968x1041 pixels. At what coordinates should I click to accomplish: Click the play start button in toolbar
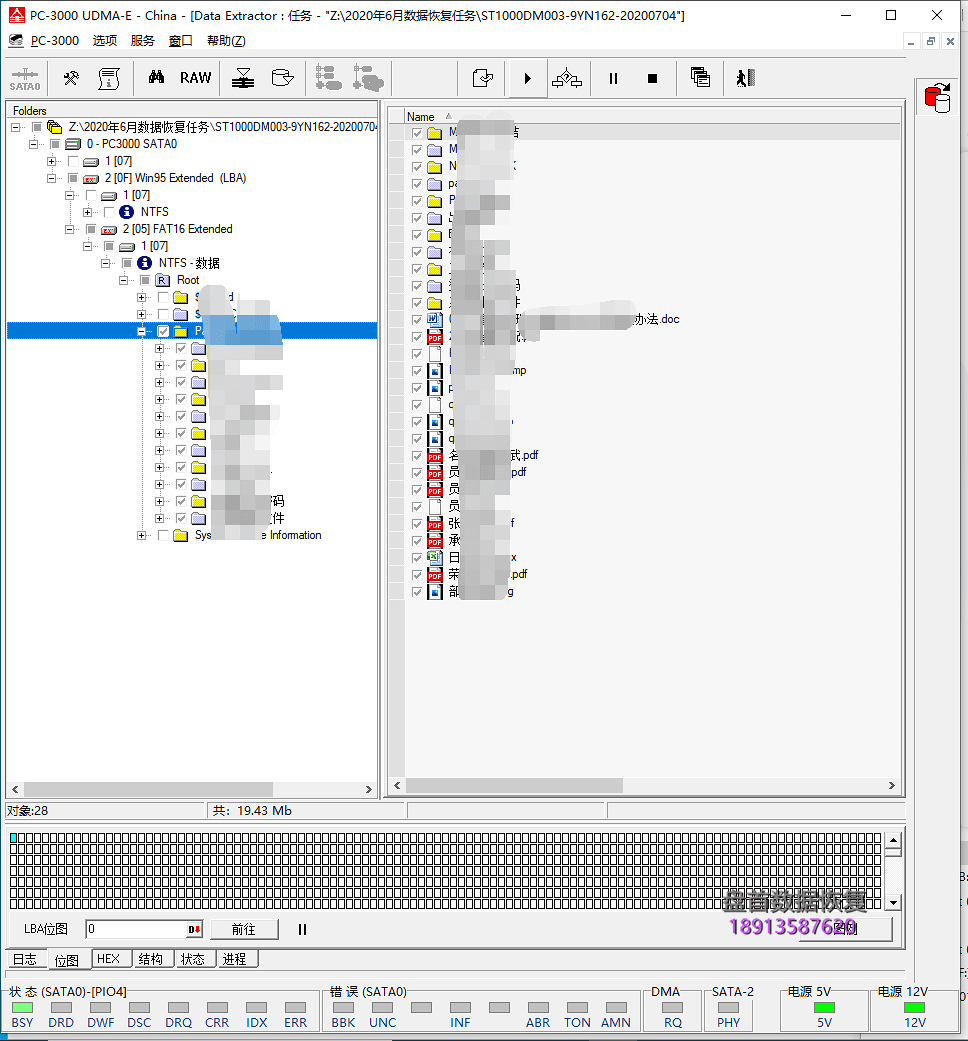(527, 78)
